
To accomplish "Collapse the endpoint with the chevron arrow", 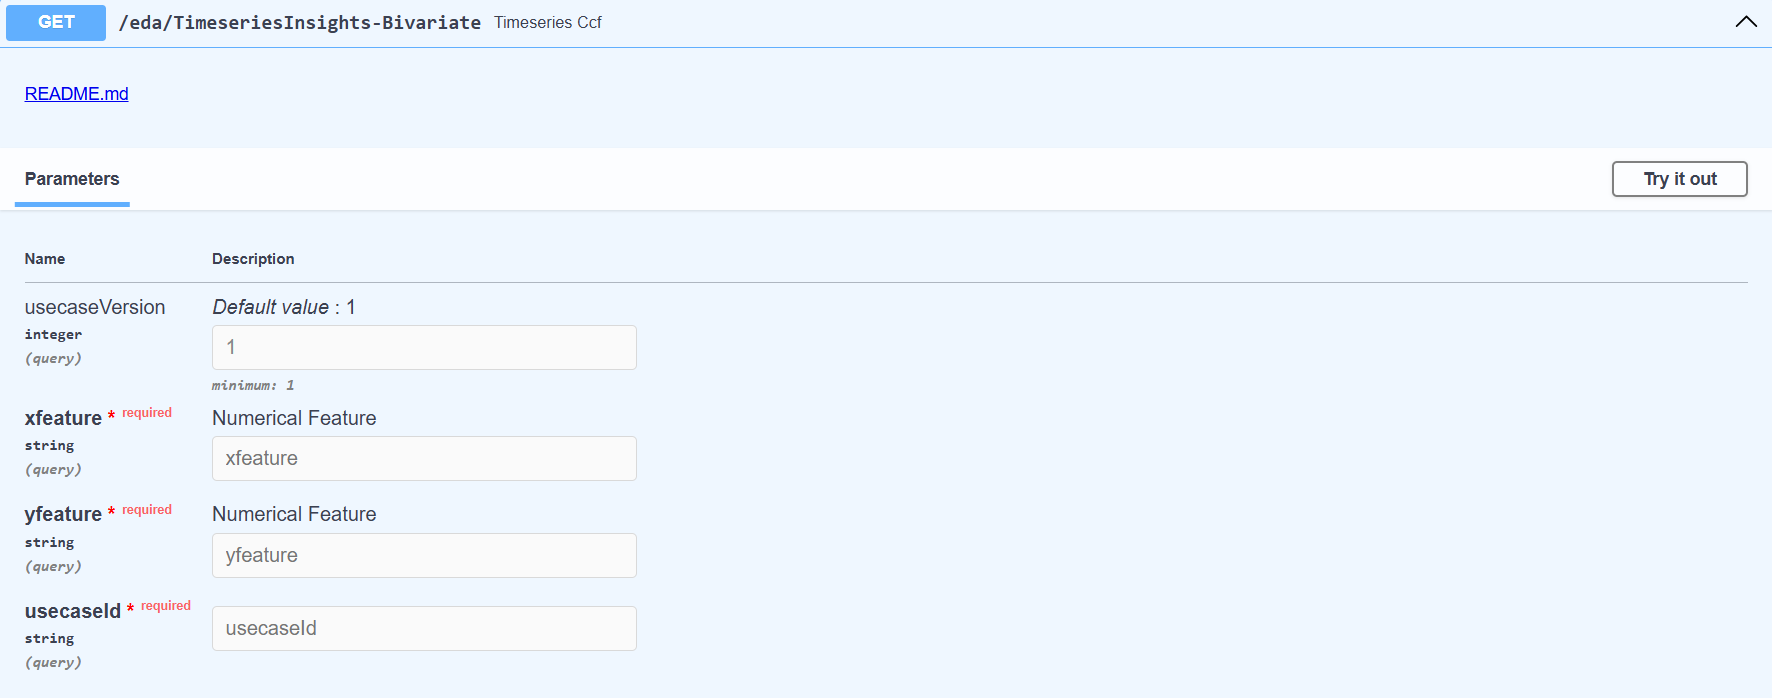I will pyautogui.click(x=1745, y=22).
